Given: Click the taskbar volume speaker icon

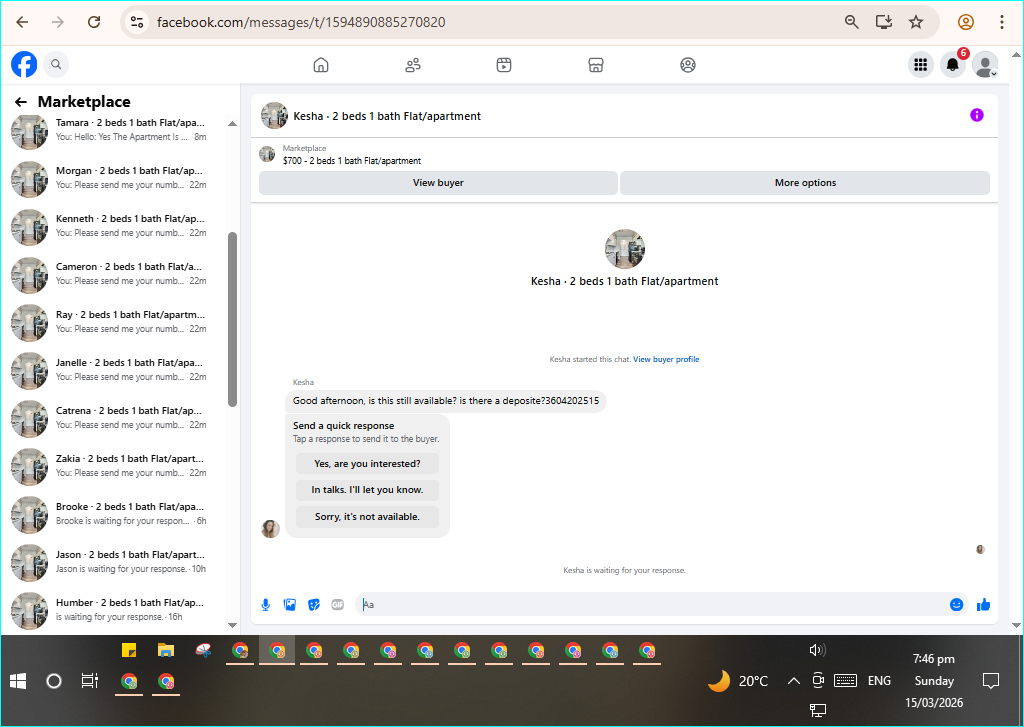Looking at the screenshot, I should (817, 650).
